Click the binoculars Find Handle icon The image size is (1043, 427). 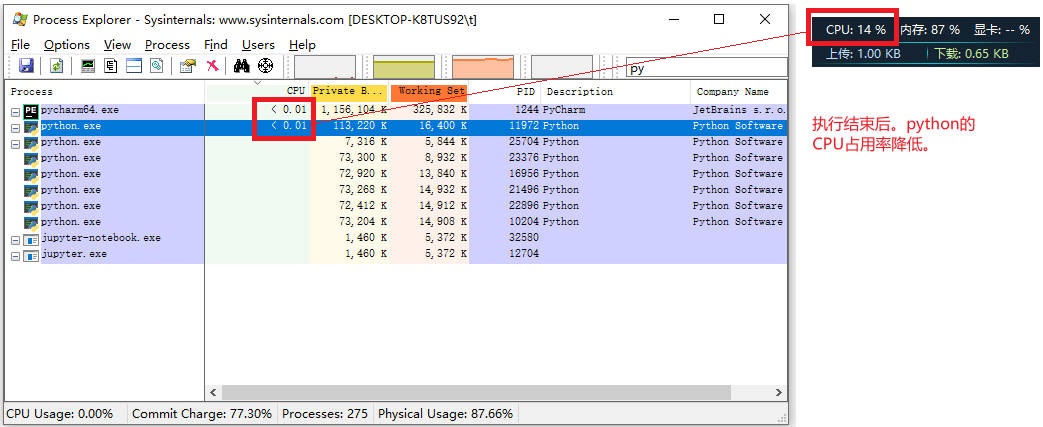[241, 66]
